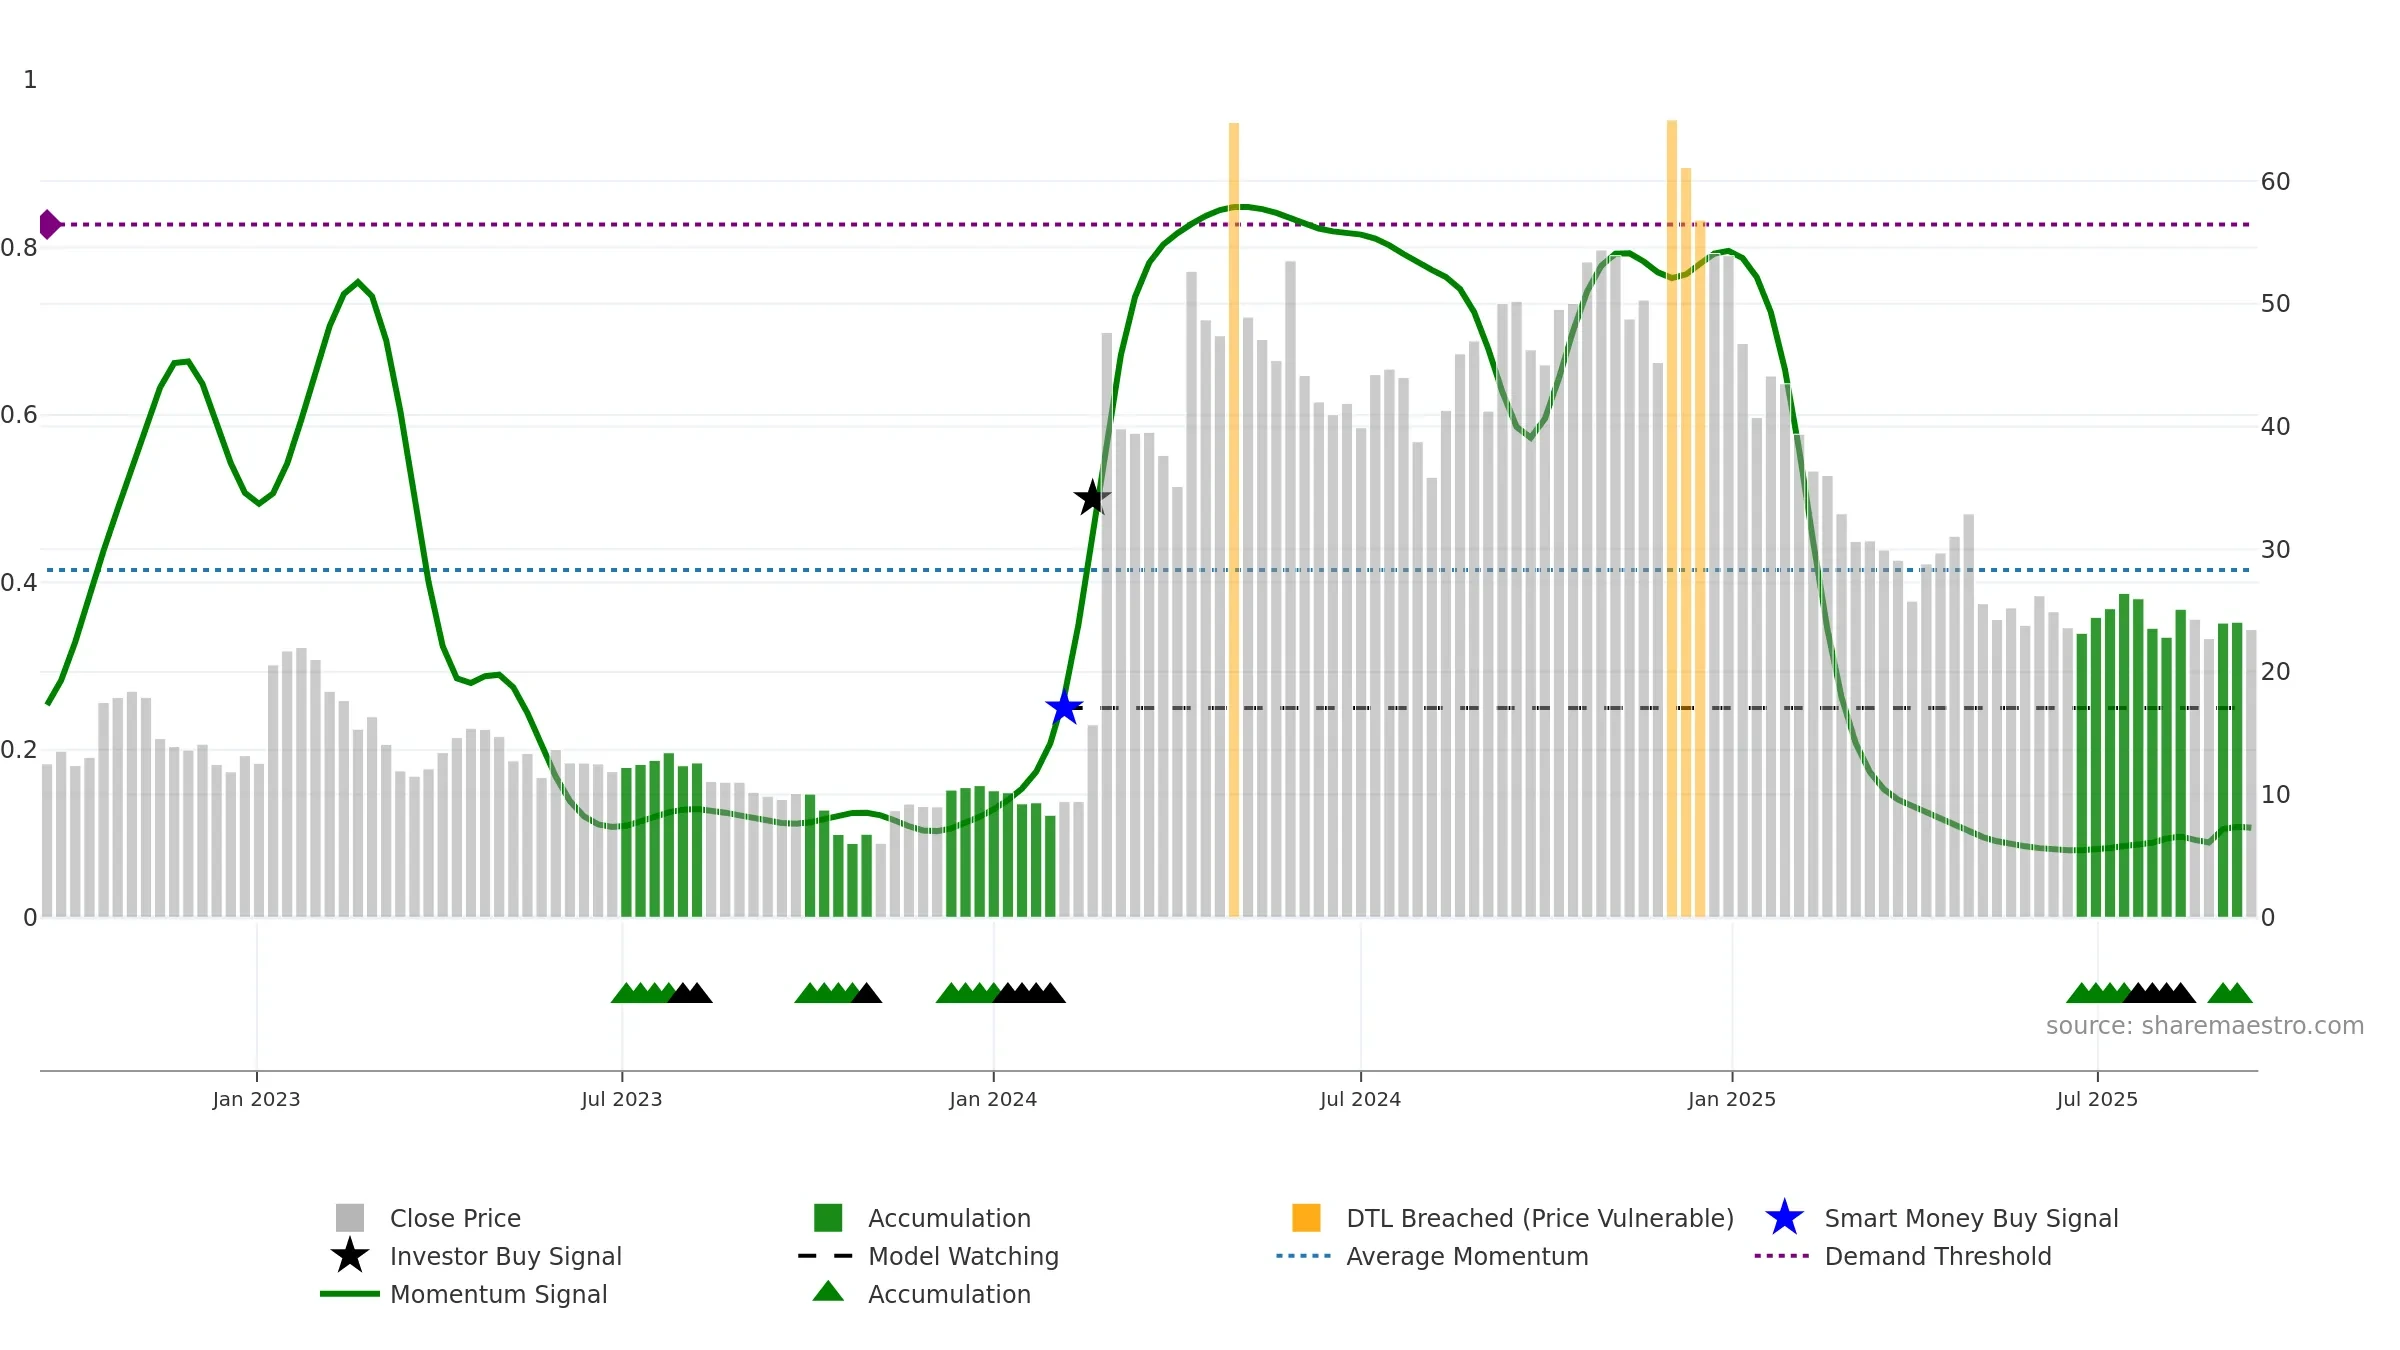Click the green triangle Accumulation legend icon
The image size is (2400, 1350).
click(x=828, y=1291)
